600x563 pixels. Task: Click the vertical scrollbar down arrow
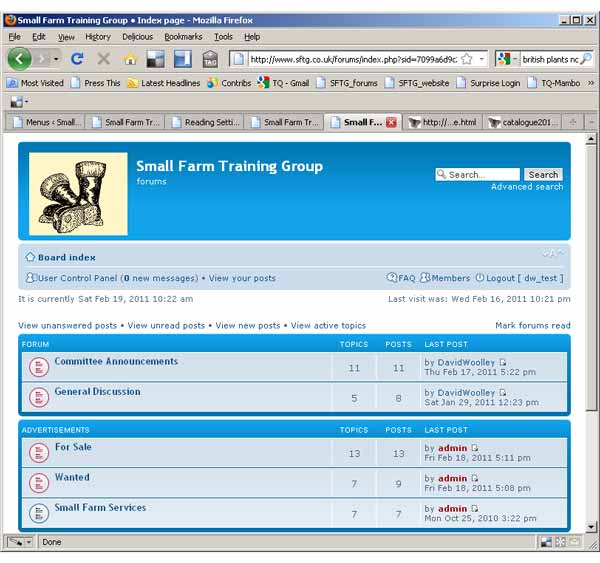click(x=590, y=525)
